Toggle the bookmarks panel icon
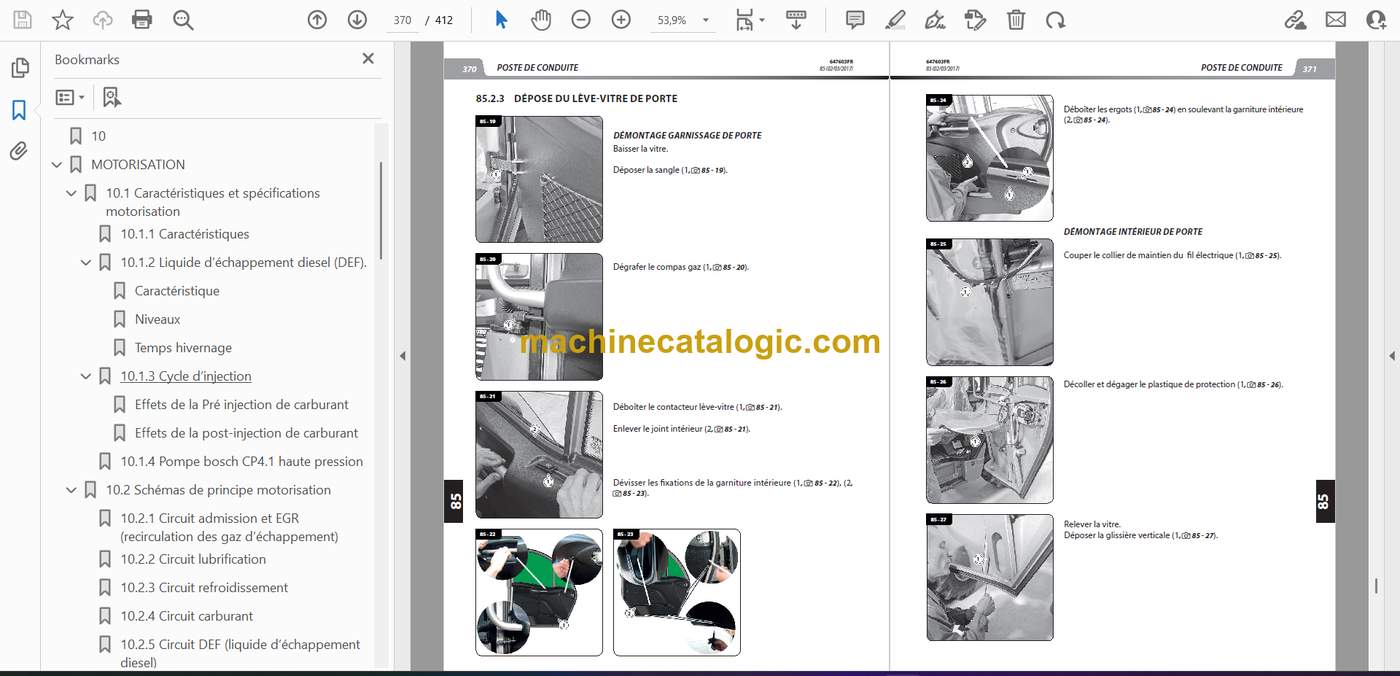Screen dimensions: 1400x676 coord(19,110)
